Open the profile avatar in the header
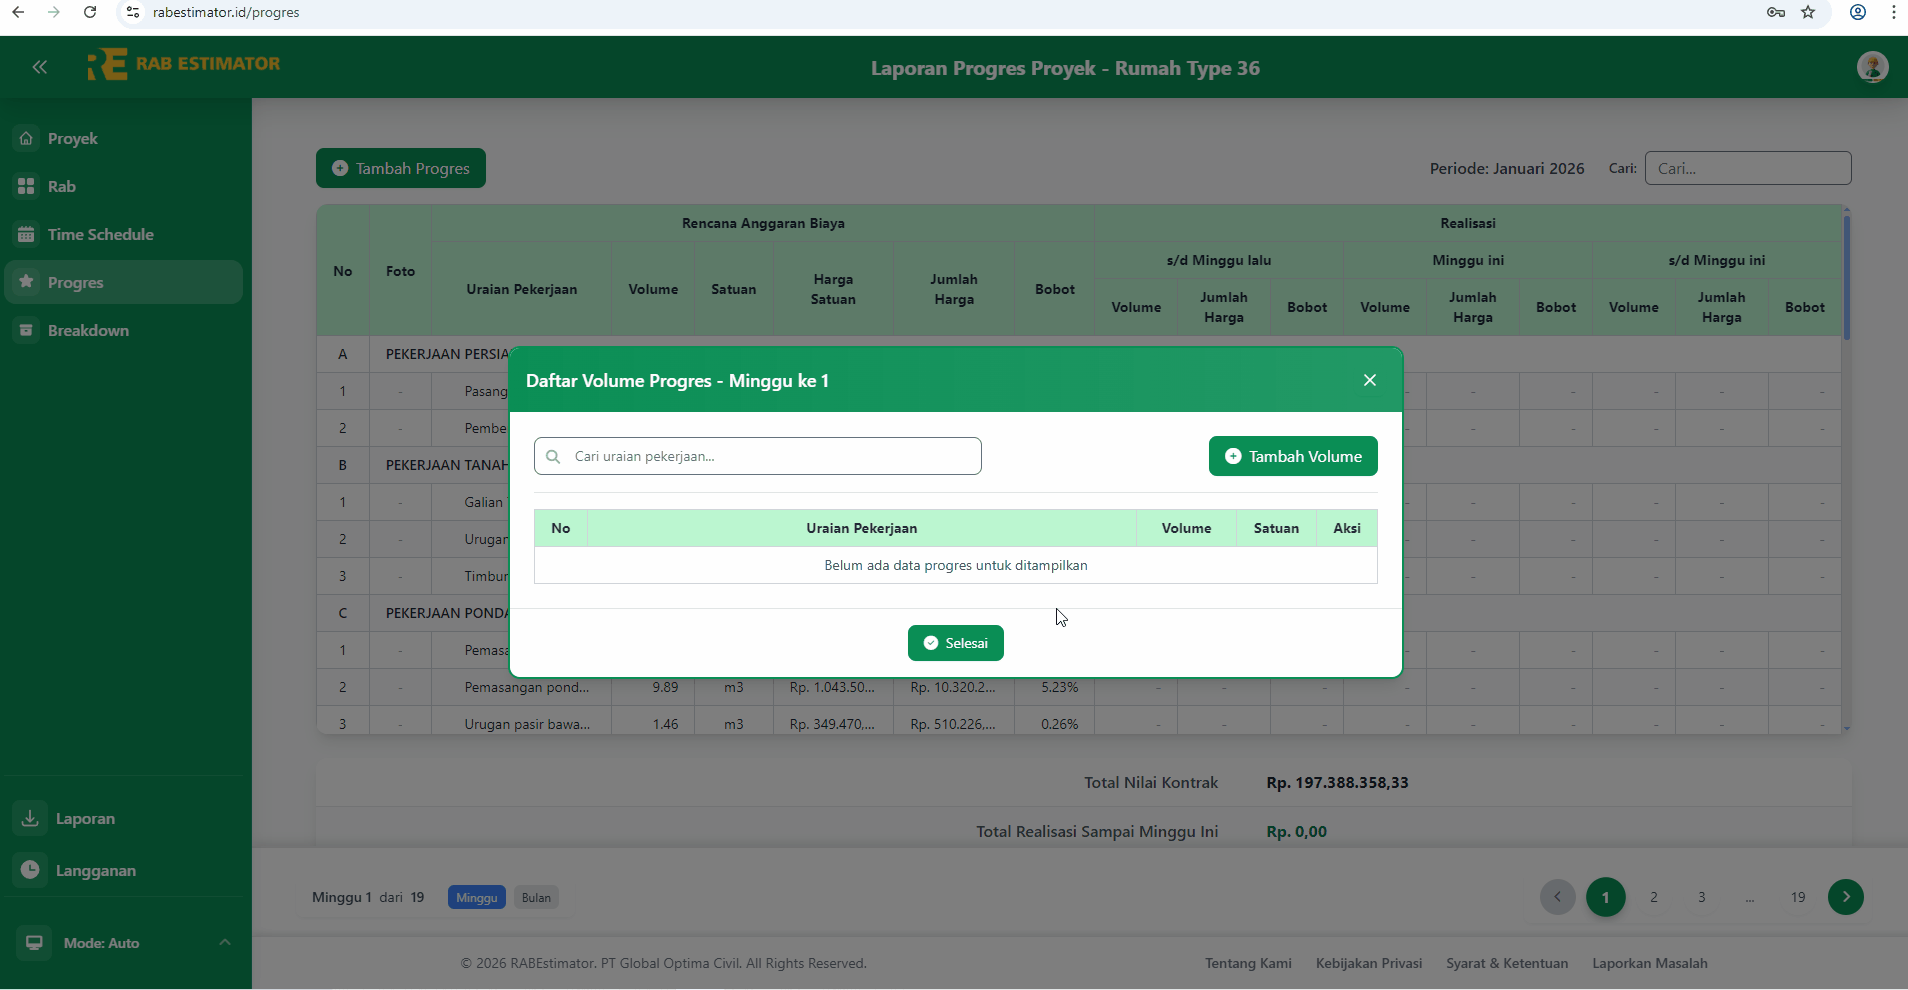Image resolution: width=1908 pixels, height=990 pixels. coord(1872,67)
